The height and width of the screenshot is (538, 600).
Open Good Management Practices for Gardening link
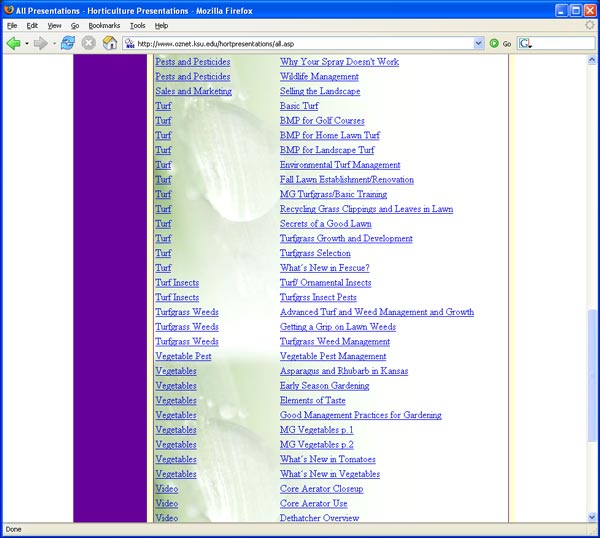[360, 415]
